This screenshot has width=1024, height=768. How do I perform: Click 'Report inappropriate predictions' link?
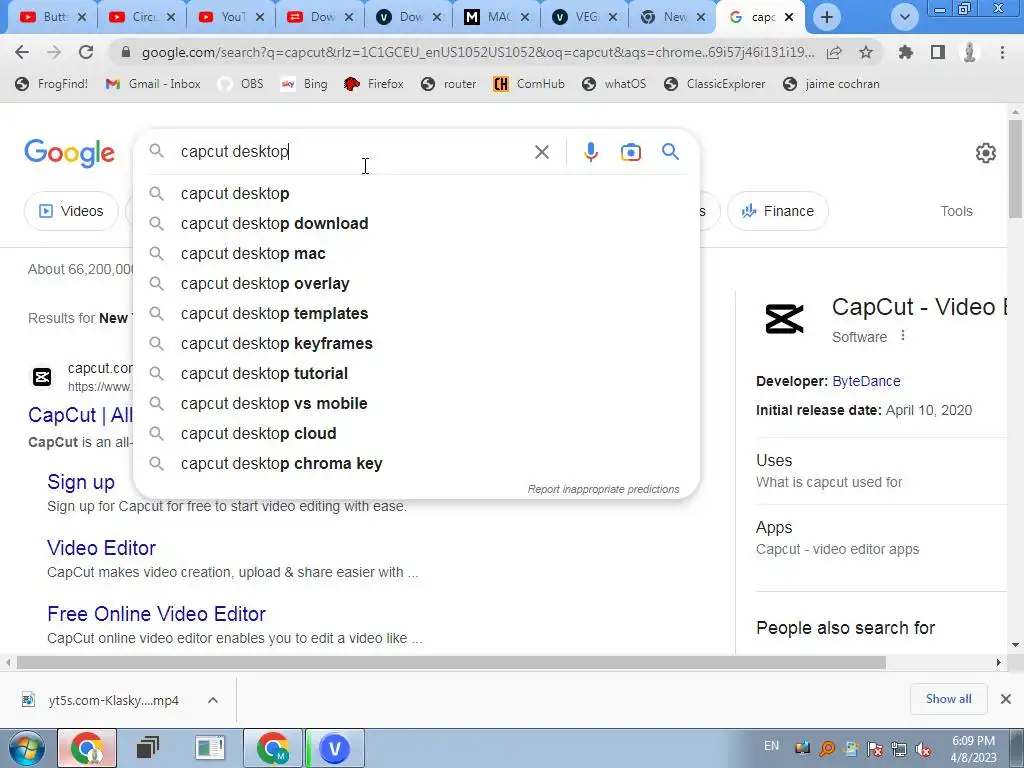coord(603,489)
